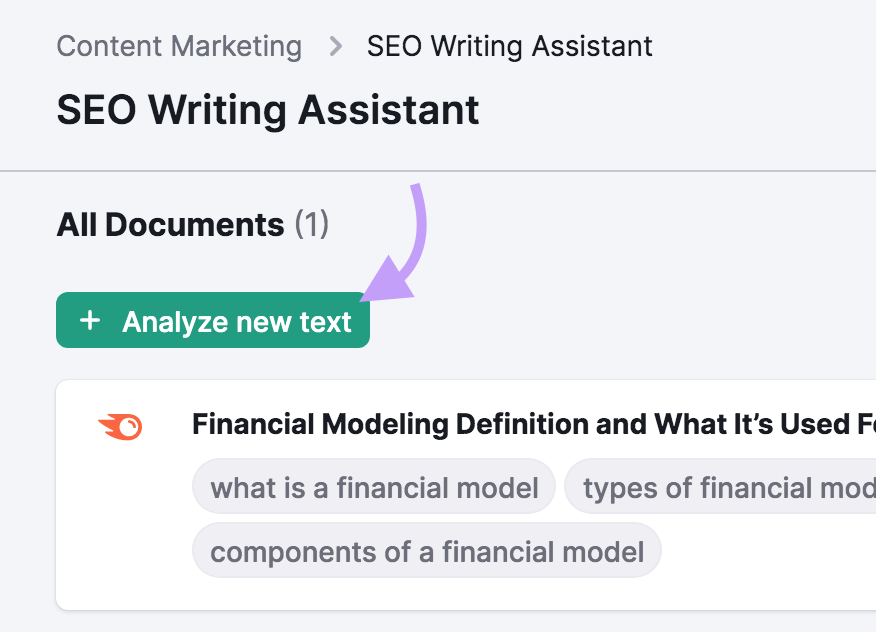Screen dimensions: 876x632
Task: Open the Content Marketing breadcrumb
Action: pos(179,46)
